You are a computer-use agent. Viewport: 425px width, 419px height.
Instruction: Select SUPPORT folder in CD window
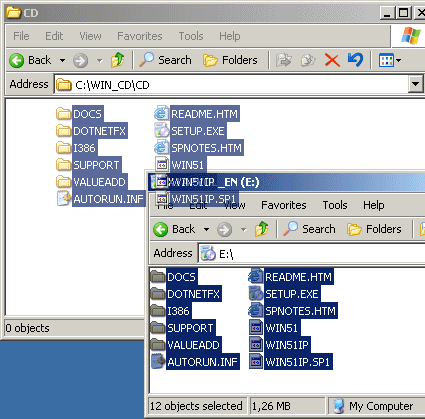point(88,165)
